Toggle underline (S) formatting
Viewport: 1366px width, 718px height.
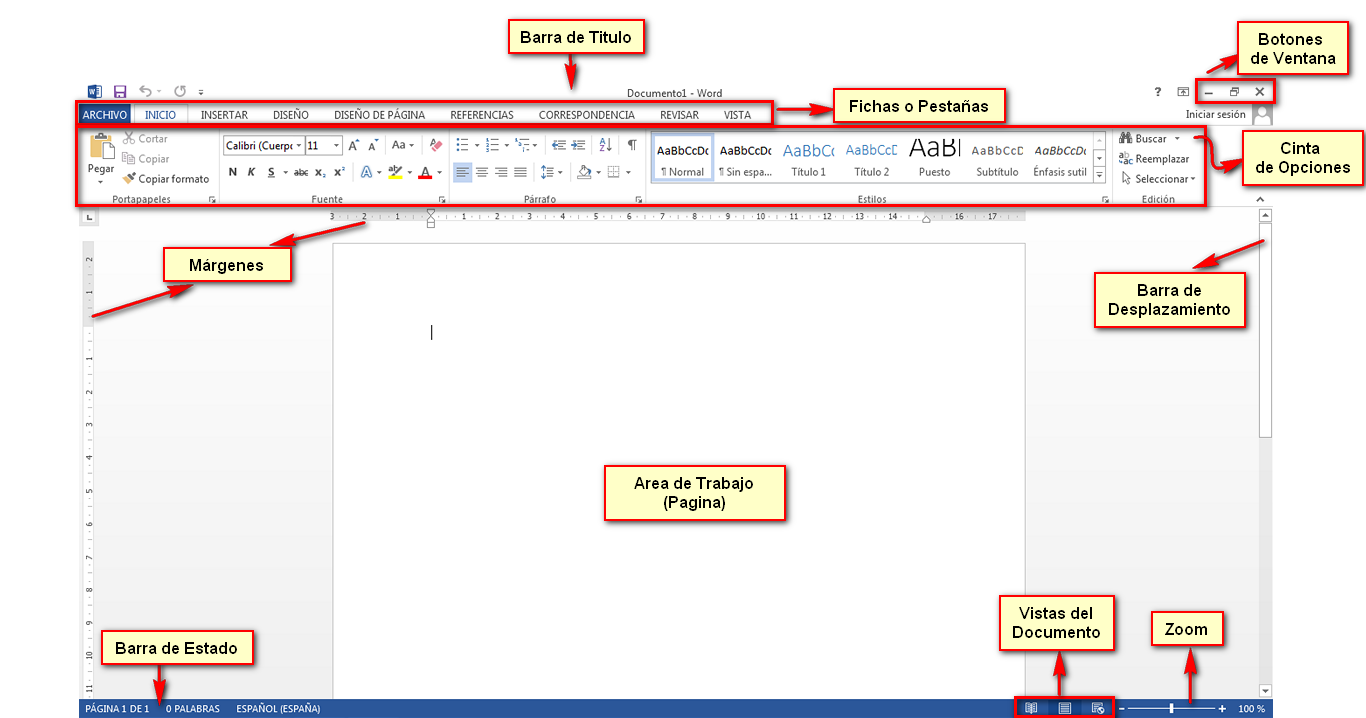271,172
